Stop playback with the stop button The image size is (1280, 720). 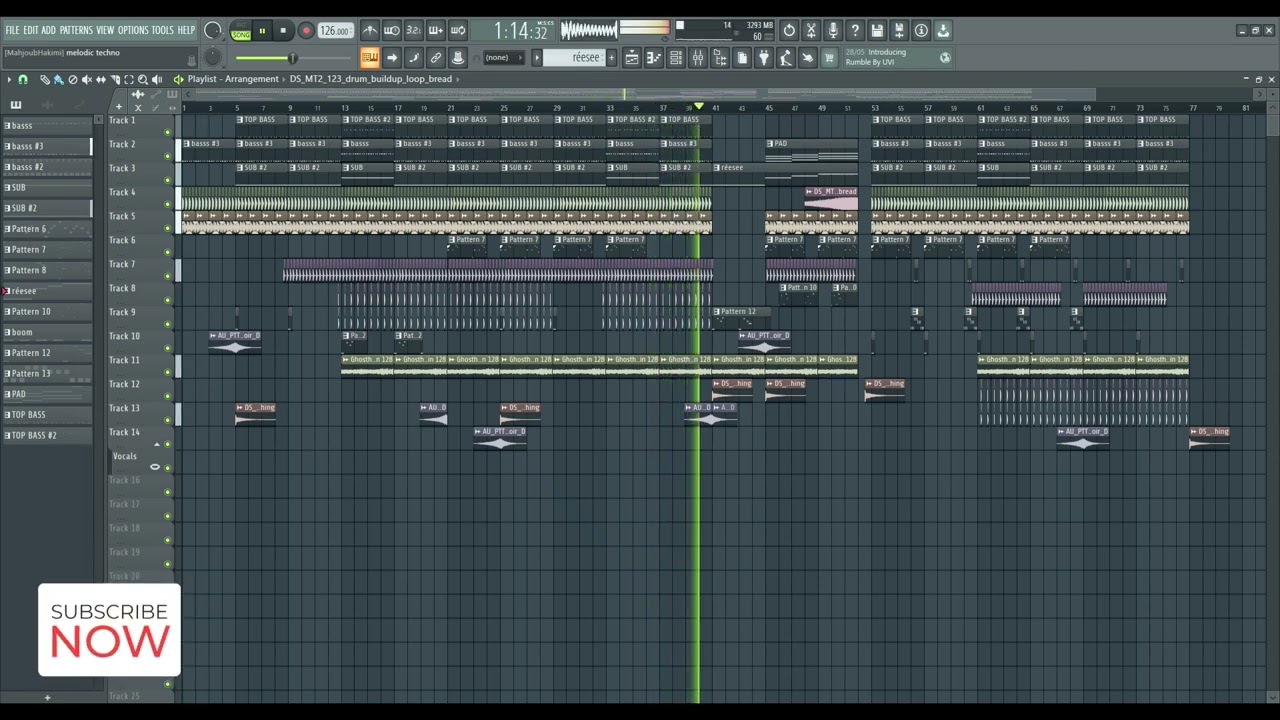[x=283, y=31]
